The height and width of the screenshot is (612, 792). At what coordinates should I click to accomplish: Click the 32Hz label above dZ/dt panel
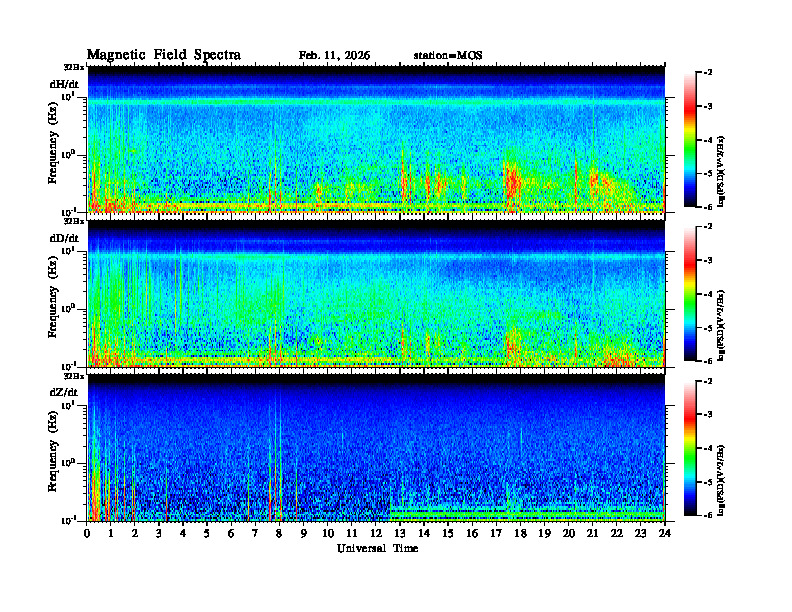pyautogui.click(x=74, y=376)
